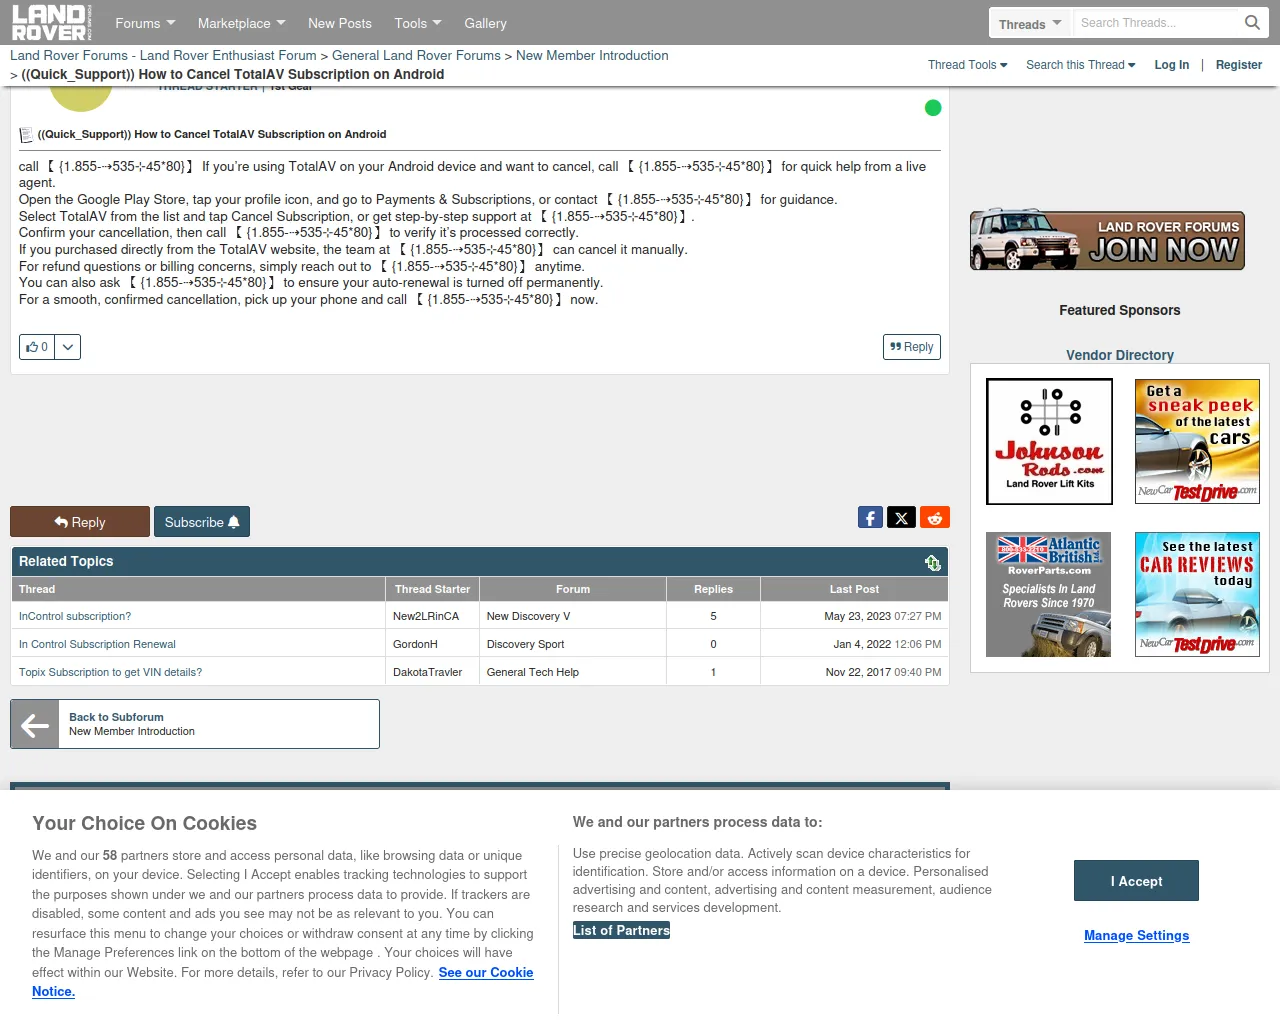Expand Search this Thread dropdown
Image resolution: width=1280 pixels, height=1024 pixels.
(x=1081, y=65)
